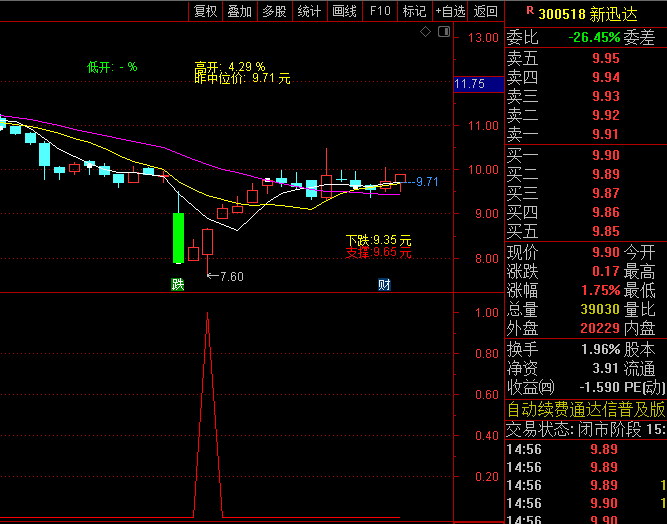Select the 多股 multi-stock view
The width and height of the screenshot is (667, 524).
coord(275,11)
